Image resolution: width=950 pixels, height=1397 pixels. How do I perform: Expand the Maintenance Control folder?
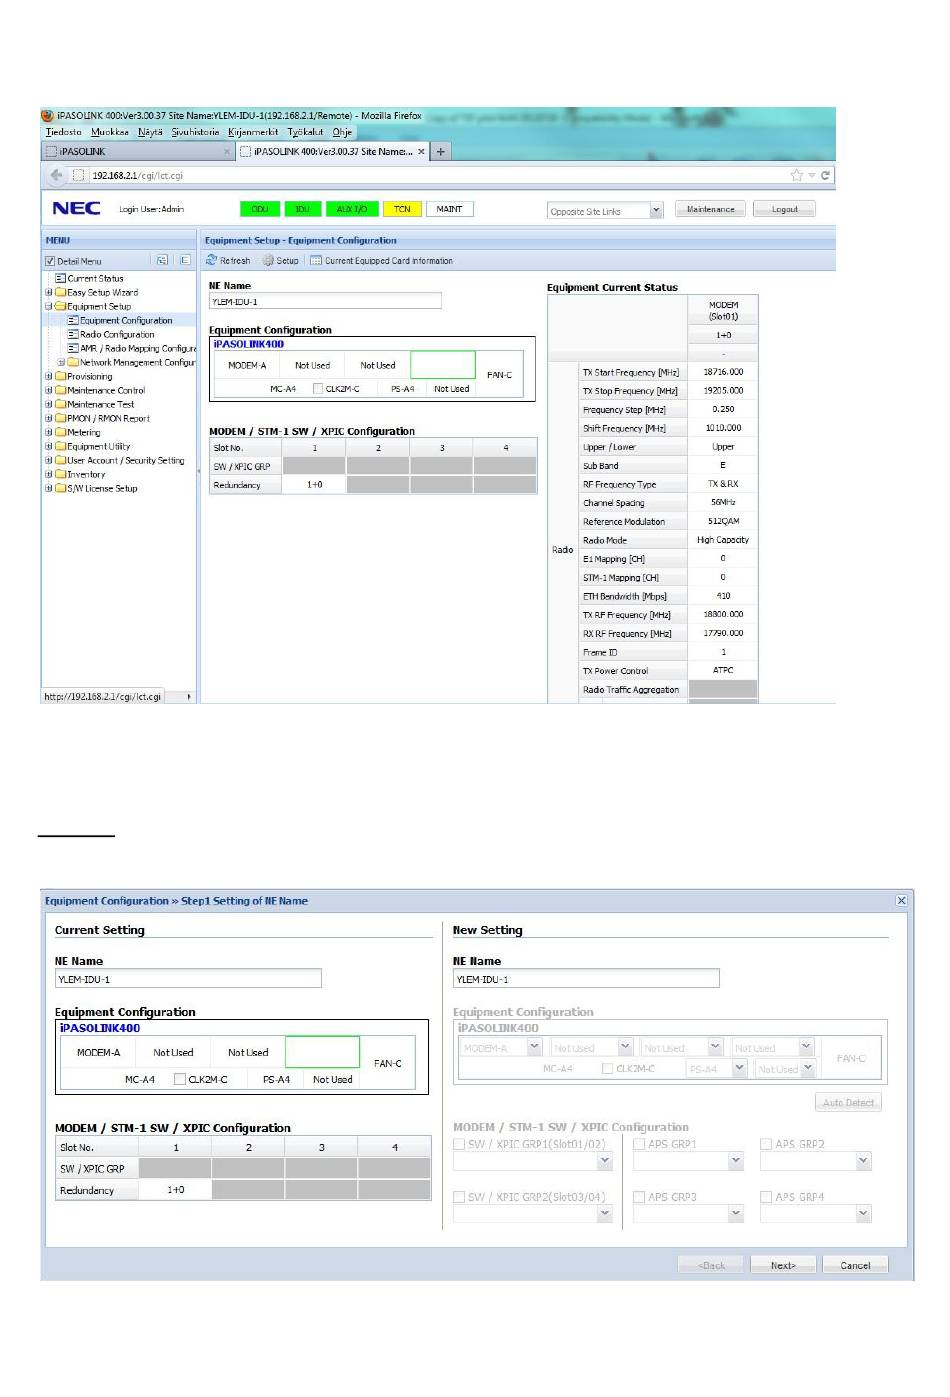pos(48,390)
